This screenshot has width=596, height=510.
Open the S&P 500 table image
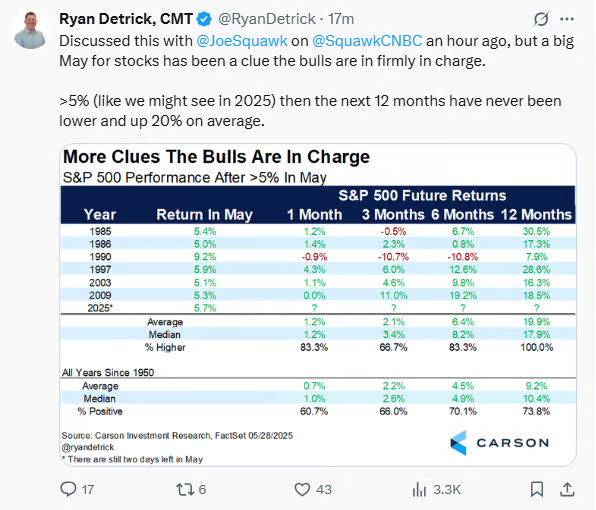[x=318, y=305]
